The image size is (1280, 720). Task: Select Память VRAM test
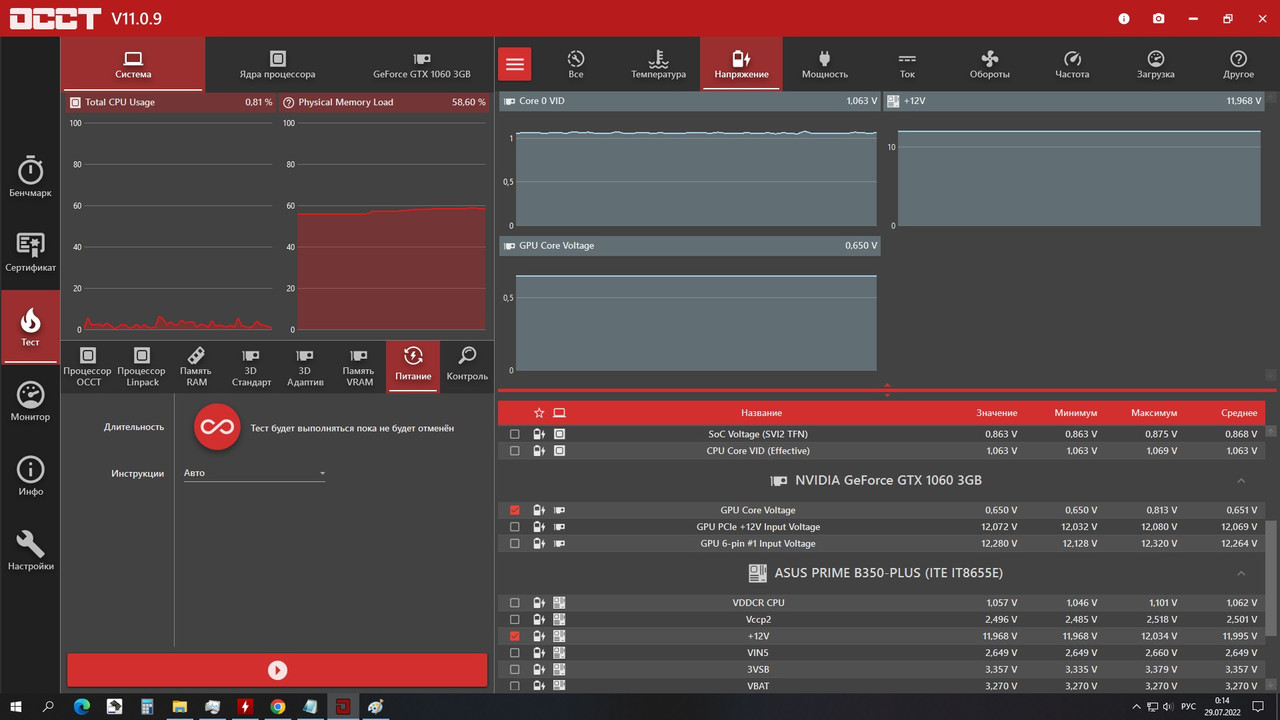tap(359, 365)
